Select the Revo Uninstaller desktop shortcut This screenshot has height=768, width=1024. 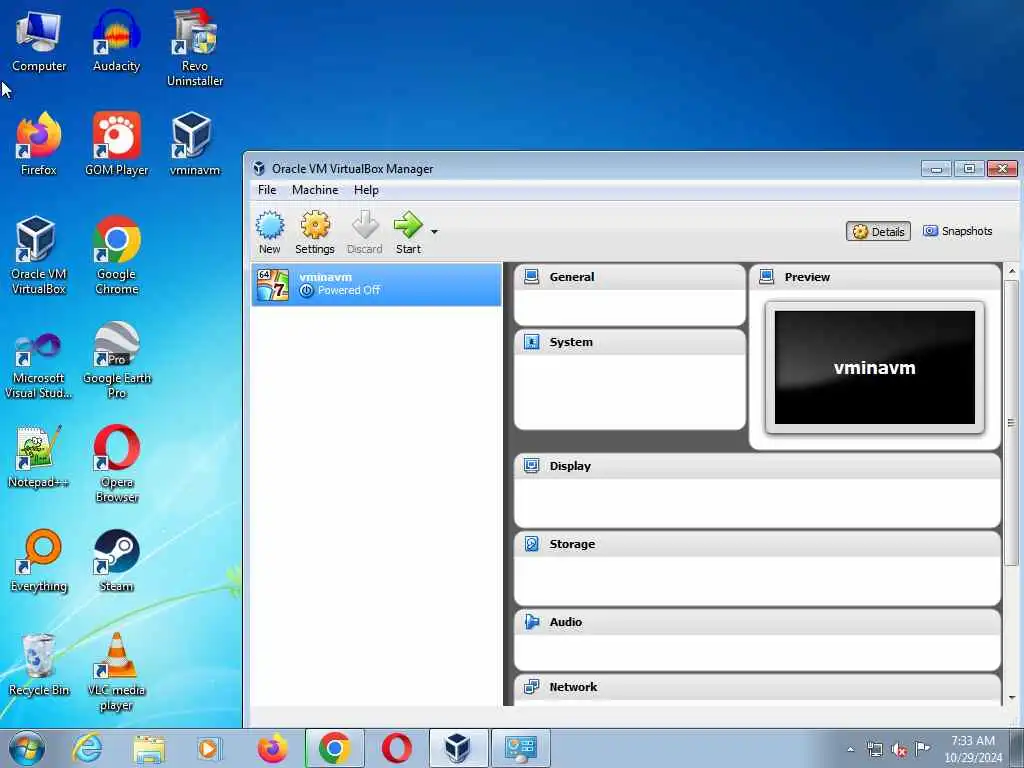coord(195,48)
